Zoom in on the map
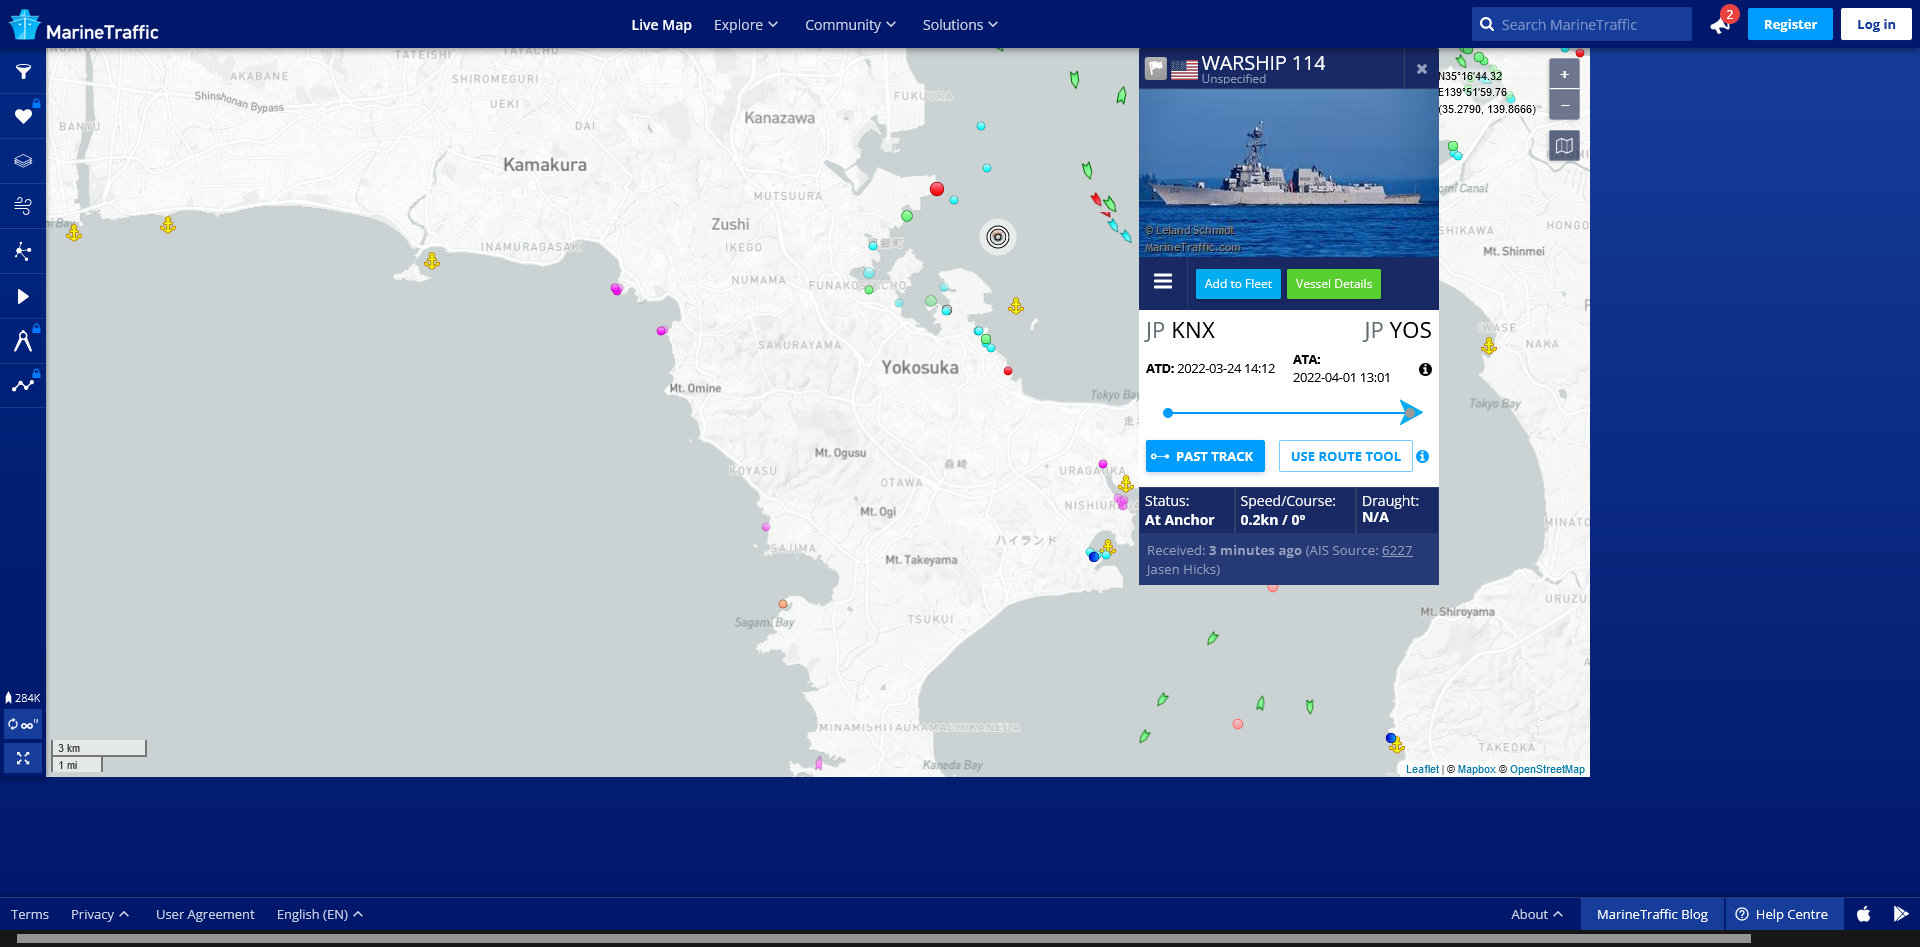 pos(1564,74)
